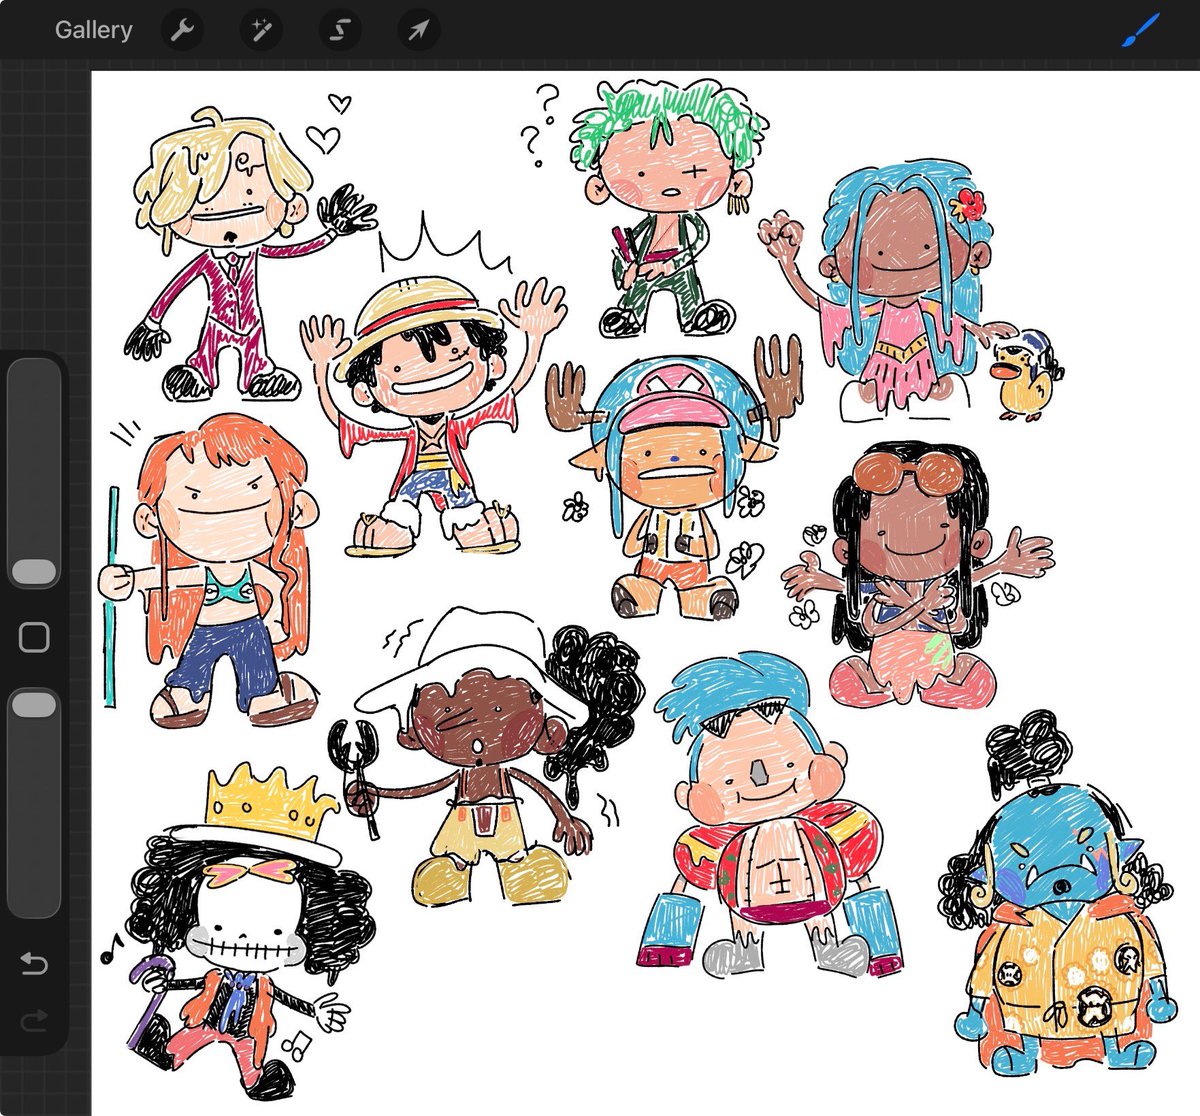Screen dimensions: 1200x1116
Task: Open the Gallery view
Action: [93, 30]
